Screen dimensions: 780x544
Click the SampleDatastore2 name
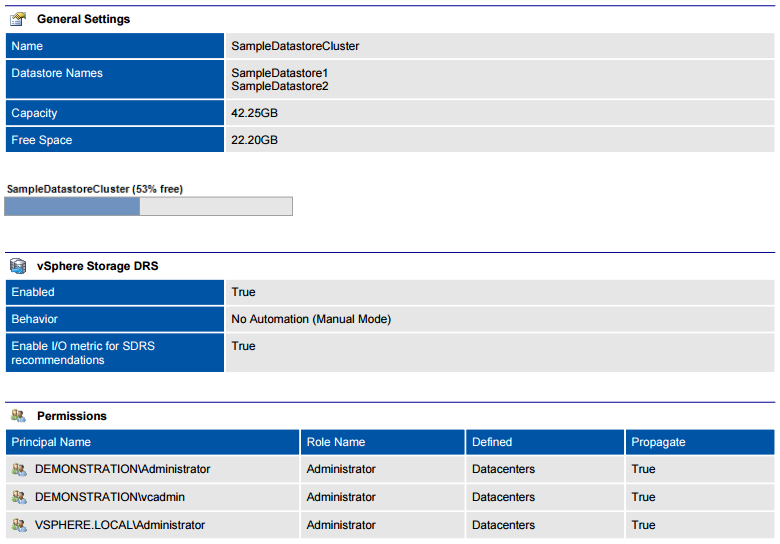tap(280, 86)
